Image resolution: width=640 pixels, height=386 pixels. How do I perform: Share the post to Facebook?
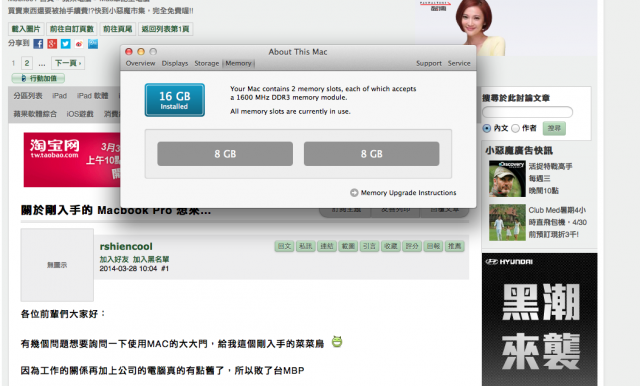point(38,44)
